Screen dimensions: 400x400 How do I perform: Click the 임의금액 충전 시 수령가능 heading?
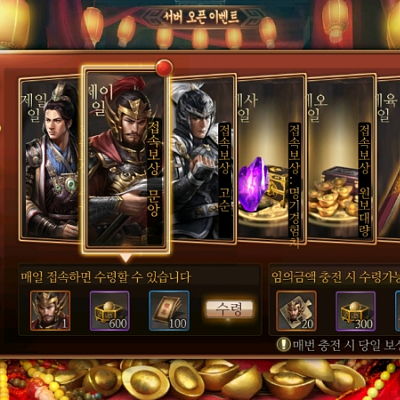(x=335, y=277)
